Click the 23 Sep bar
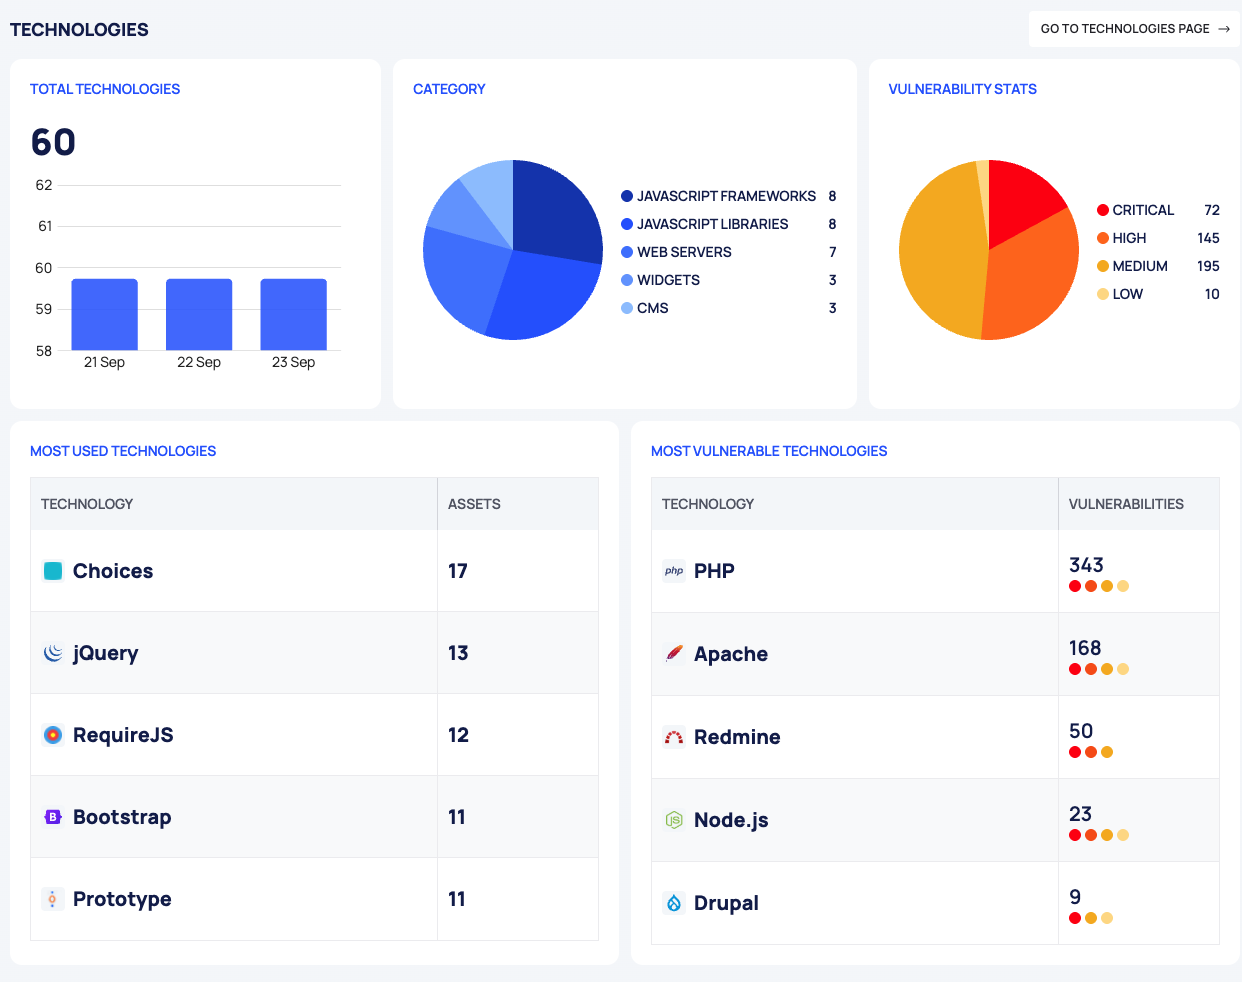 click(x=294, y=315)
